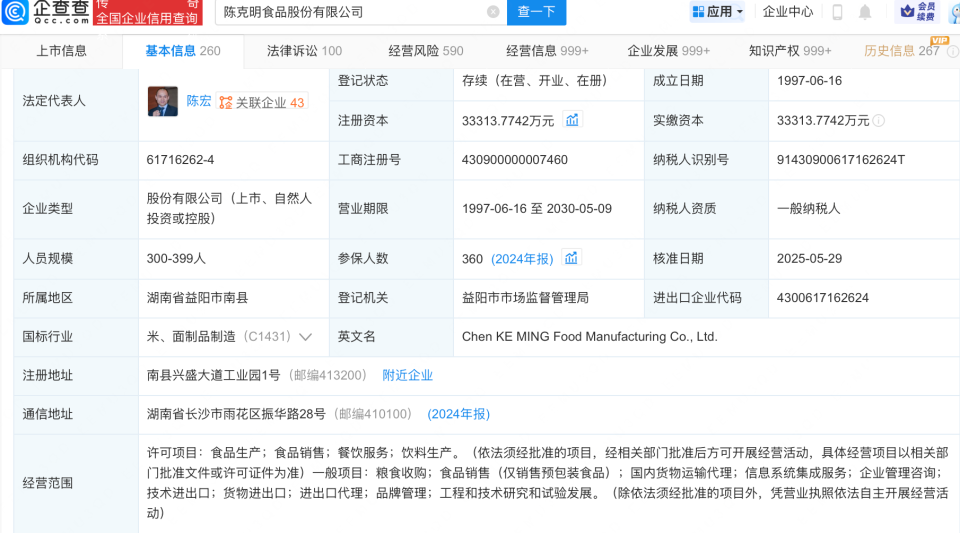Screen dimensions: 960x533
Task: Open legal representative 陈宏 profile link
Action: pyautogui.click(x=198, y=102)
